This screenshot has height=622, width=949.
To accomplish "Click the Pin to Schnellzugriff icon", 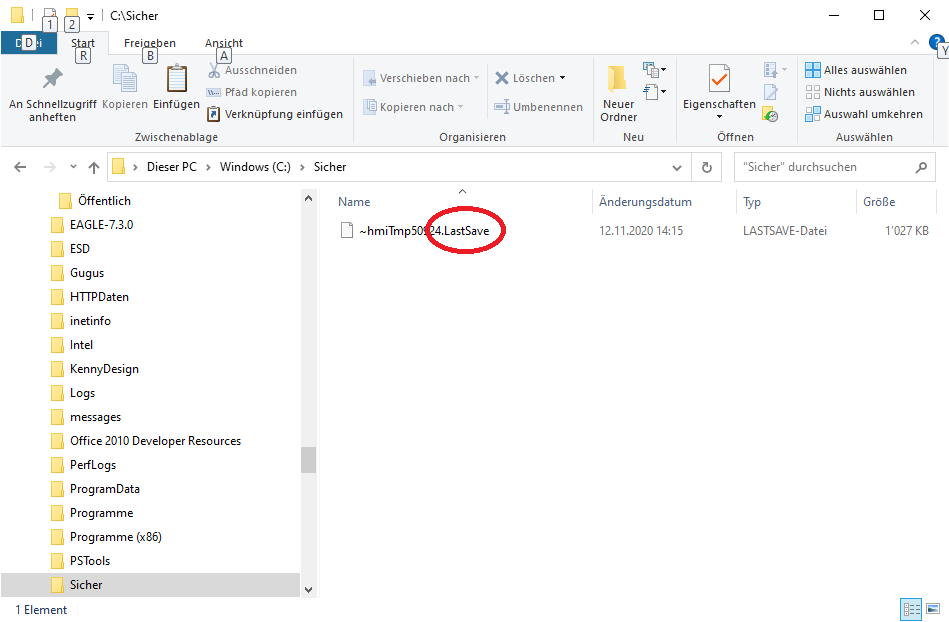I will click(x=52, y=80).
